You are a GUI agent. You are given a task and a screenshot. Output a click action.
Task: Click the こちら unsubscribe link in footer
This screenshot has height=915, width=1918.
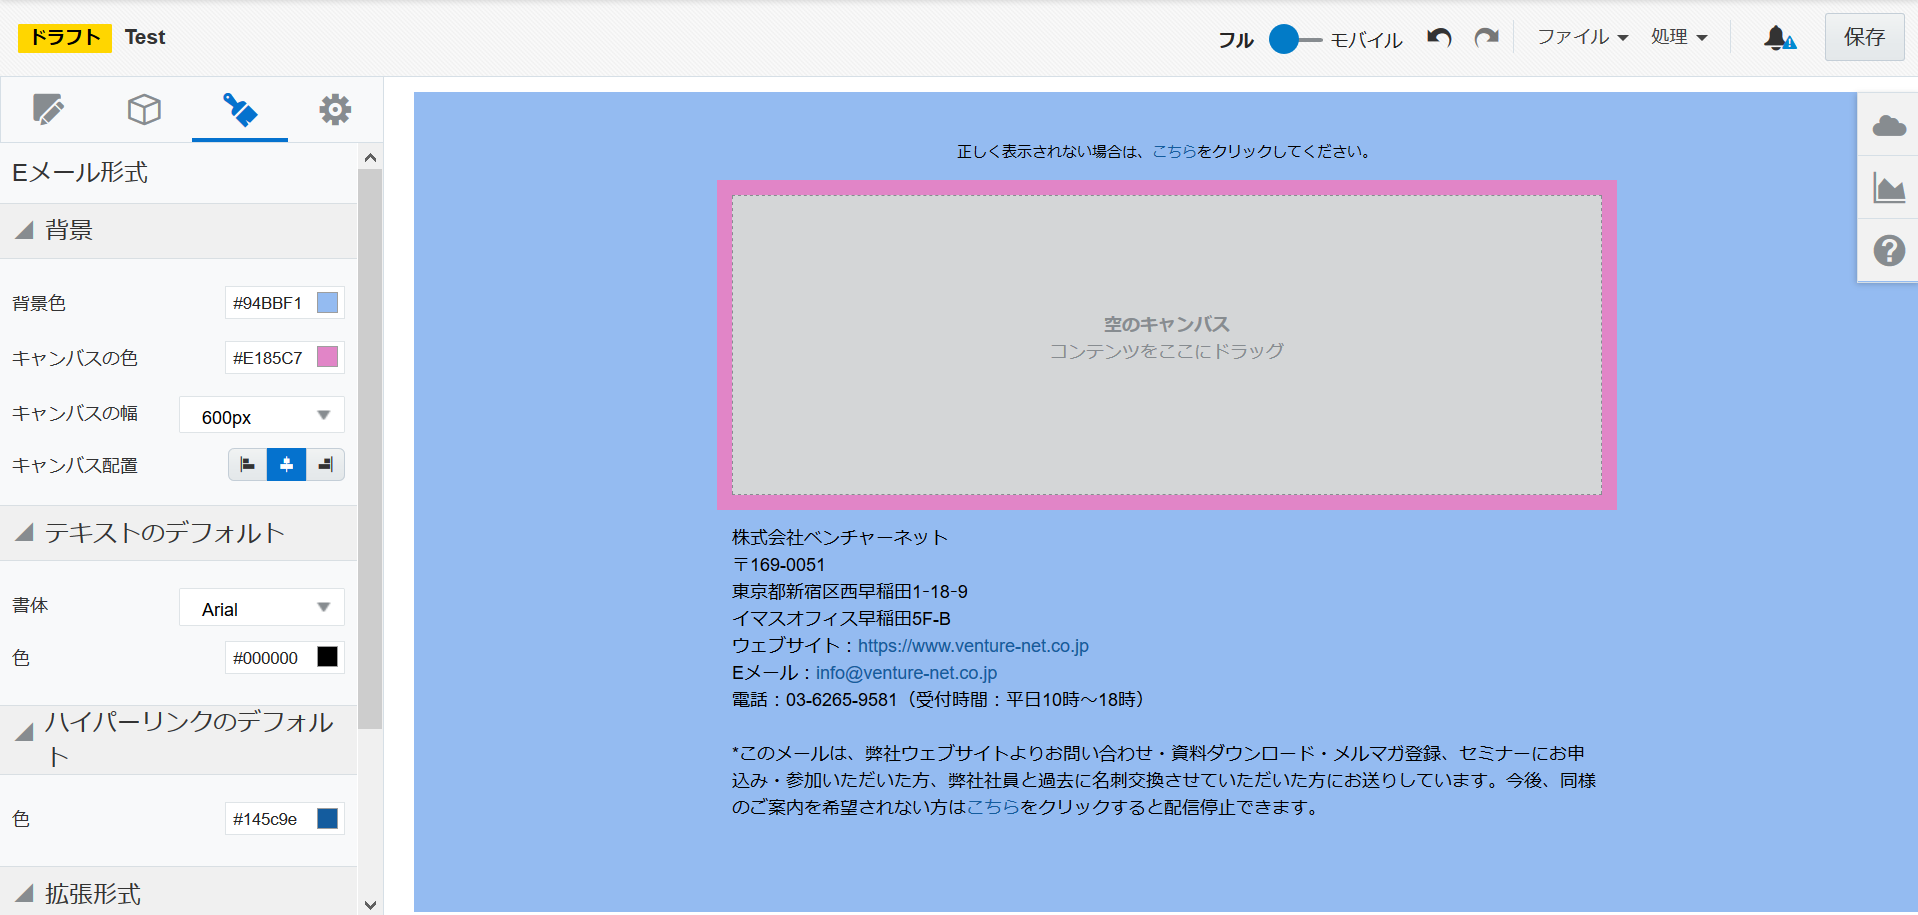(x=993, y=807)
